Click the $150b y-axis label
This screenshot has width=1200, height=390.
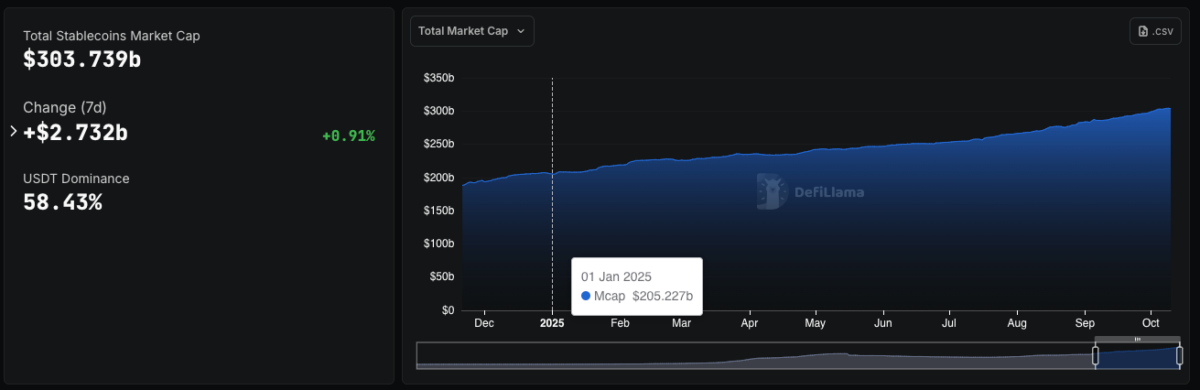tap(439, 211)
